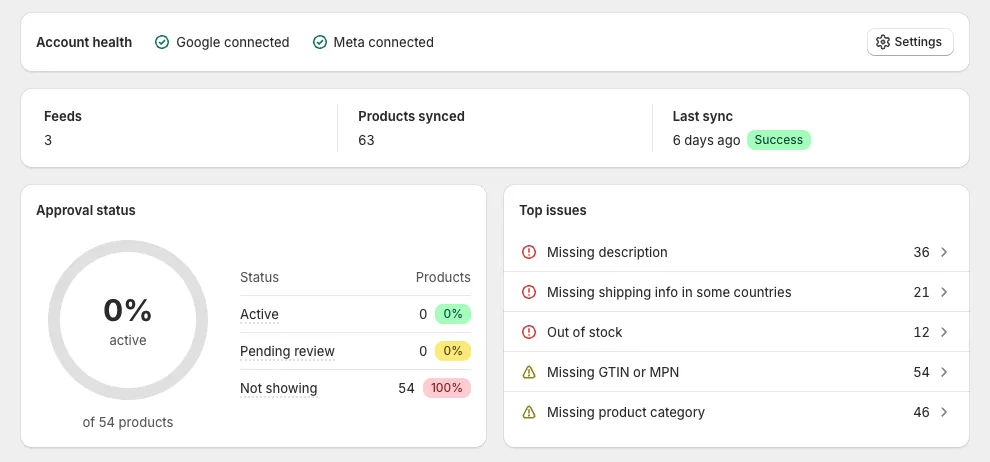
Task: Click the Meta connected label
Action: point(383,42)
